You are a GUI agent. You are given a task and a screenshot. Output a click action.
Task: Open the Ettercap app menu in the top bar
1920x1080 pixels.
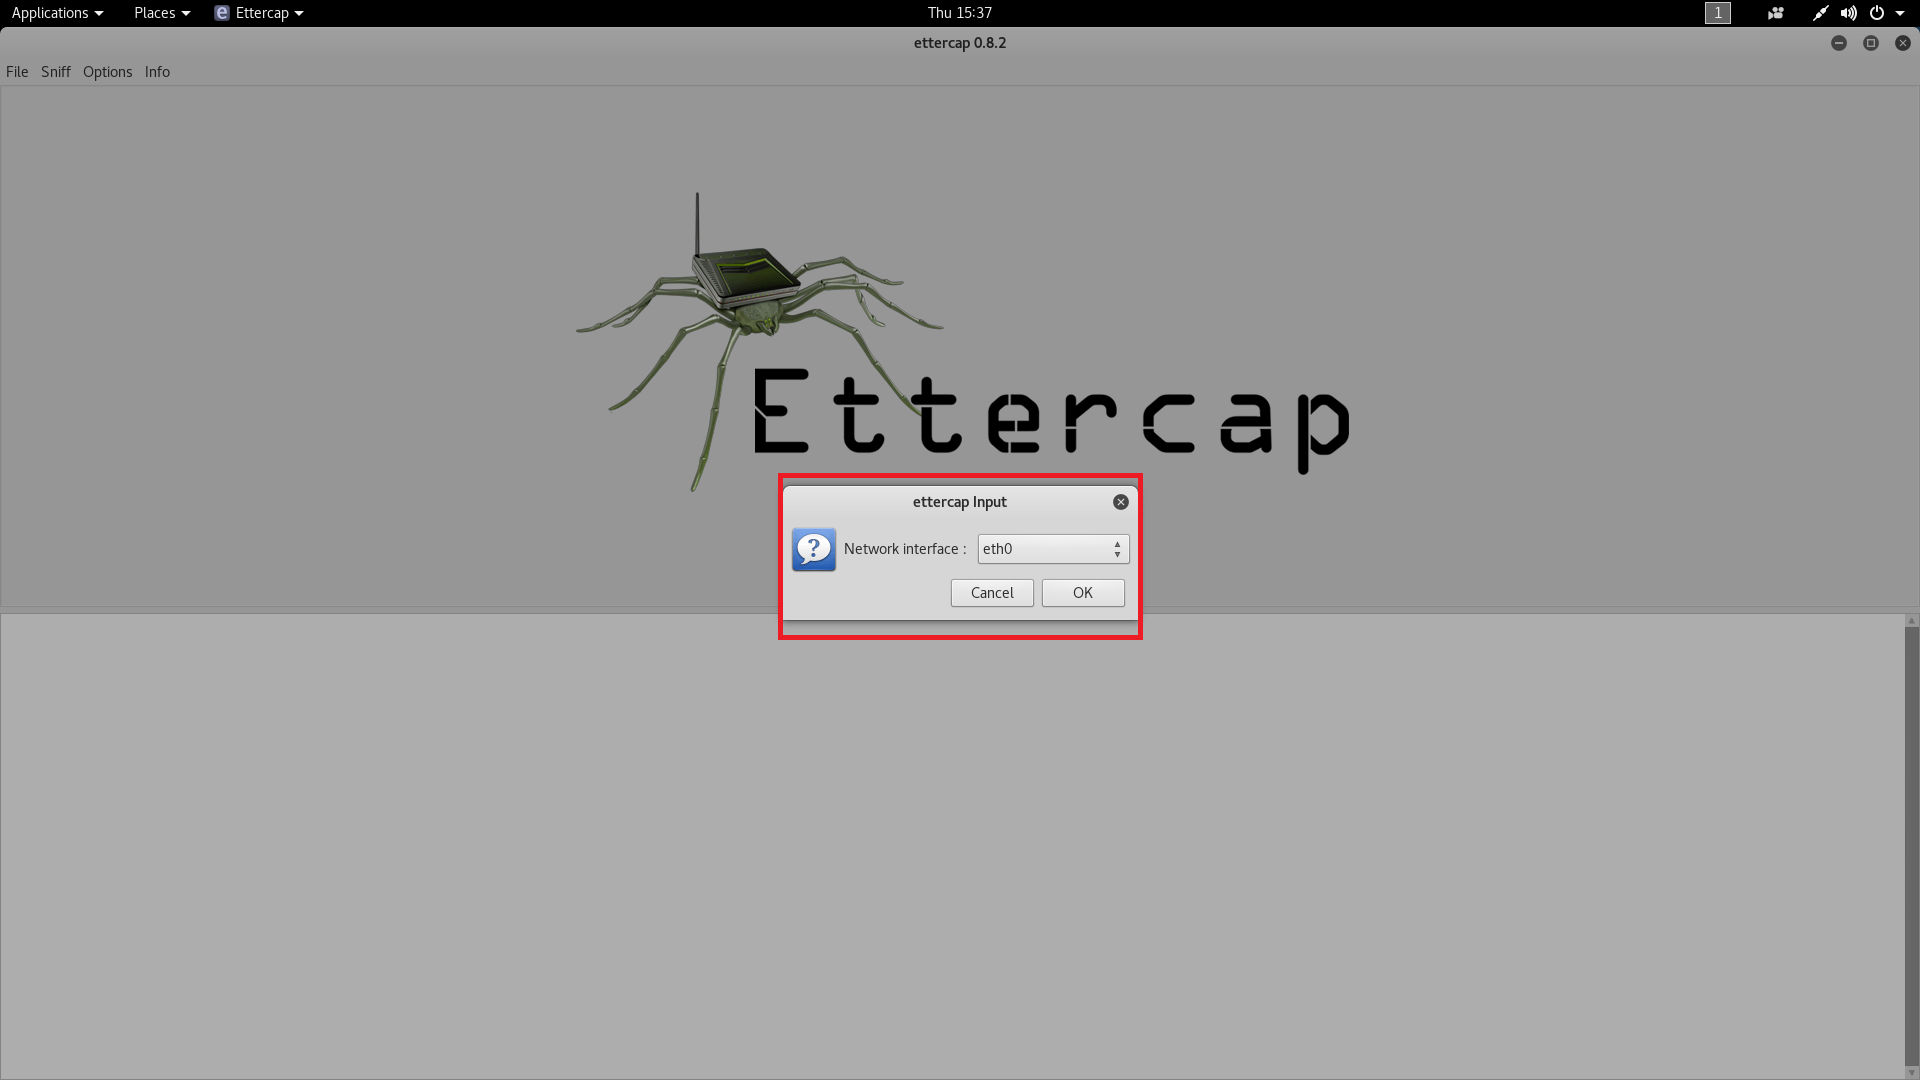coord(259,13)
